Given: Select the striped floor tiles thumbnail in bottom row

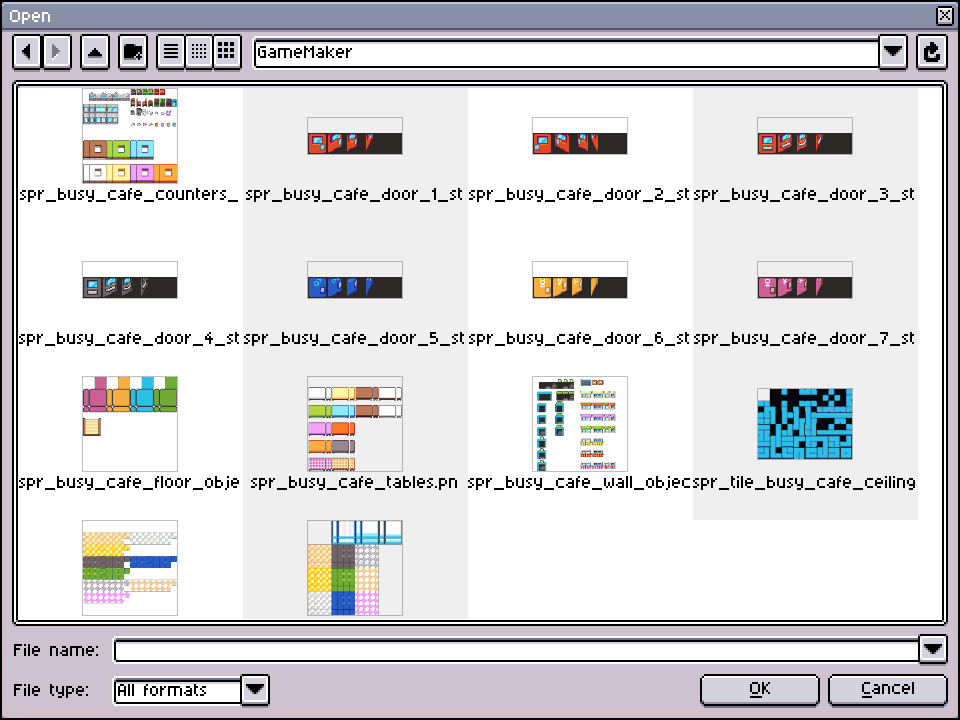Looking at the screenshot, I should click(x=130, y=568).
